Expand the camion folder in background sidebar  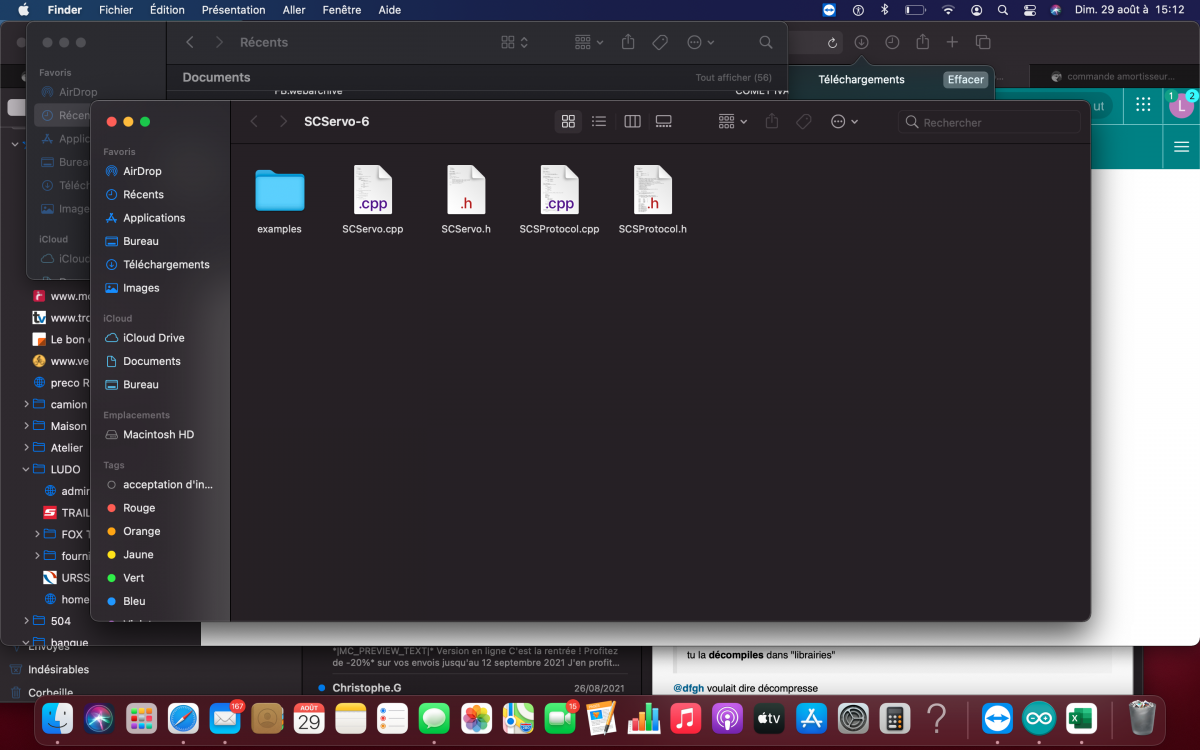26,405
